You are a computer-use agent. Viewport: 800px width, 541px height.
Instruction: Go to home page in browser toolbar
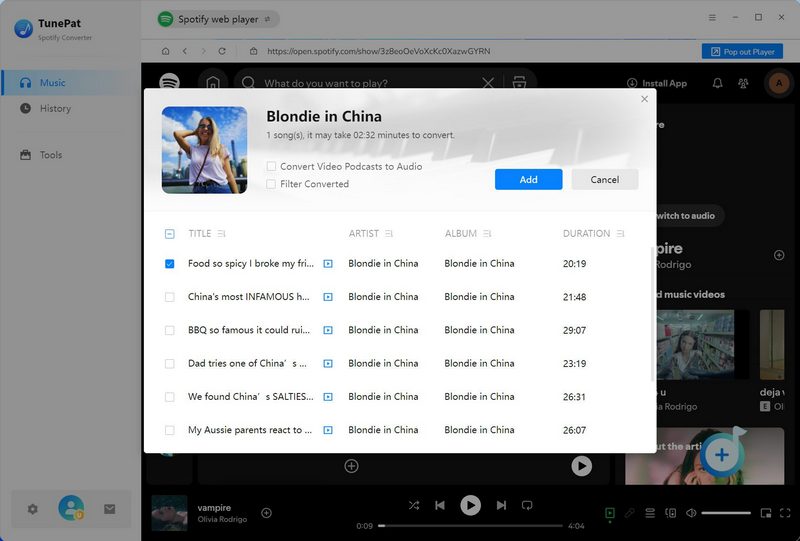point(165,51)
